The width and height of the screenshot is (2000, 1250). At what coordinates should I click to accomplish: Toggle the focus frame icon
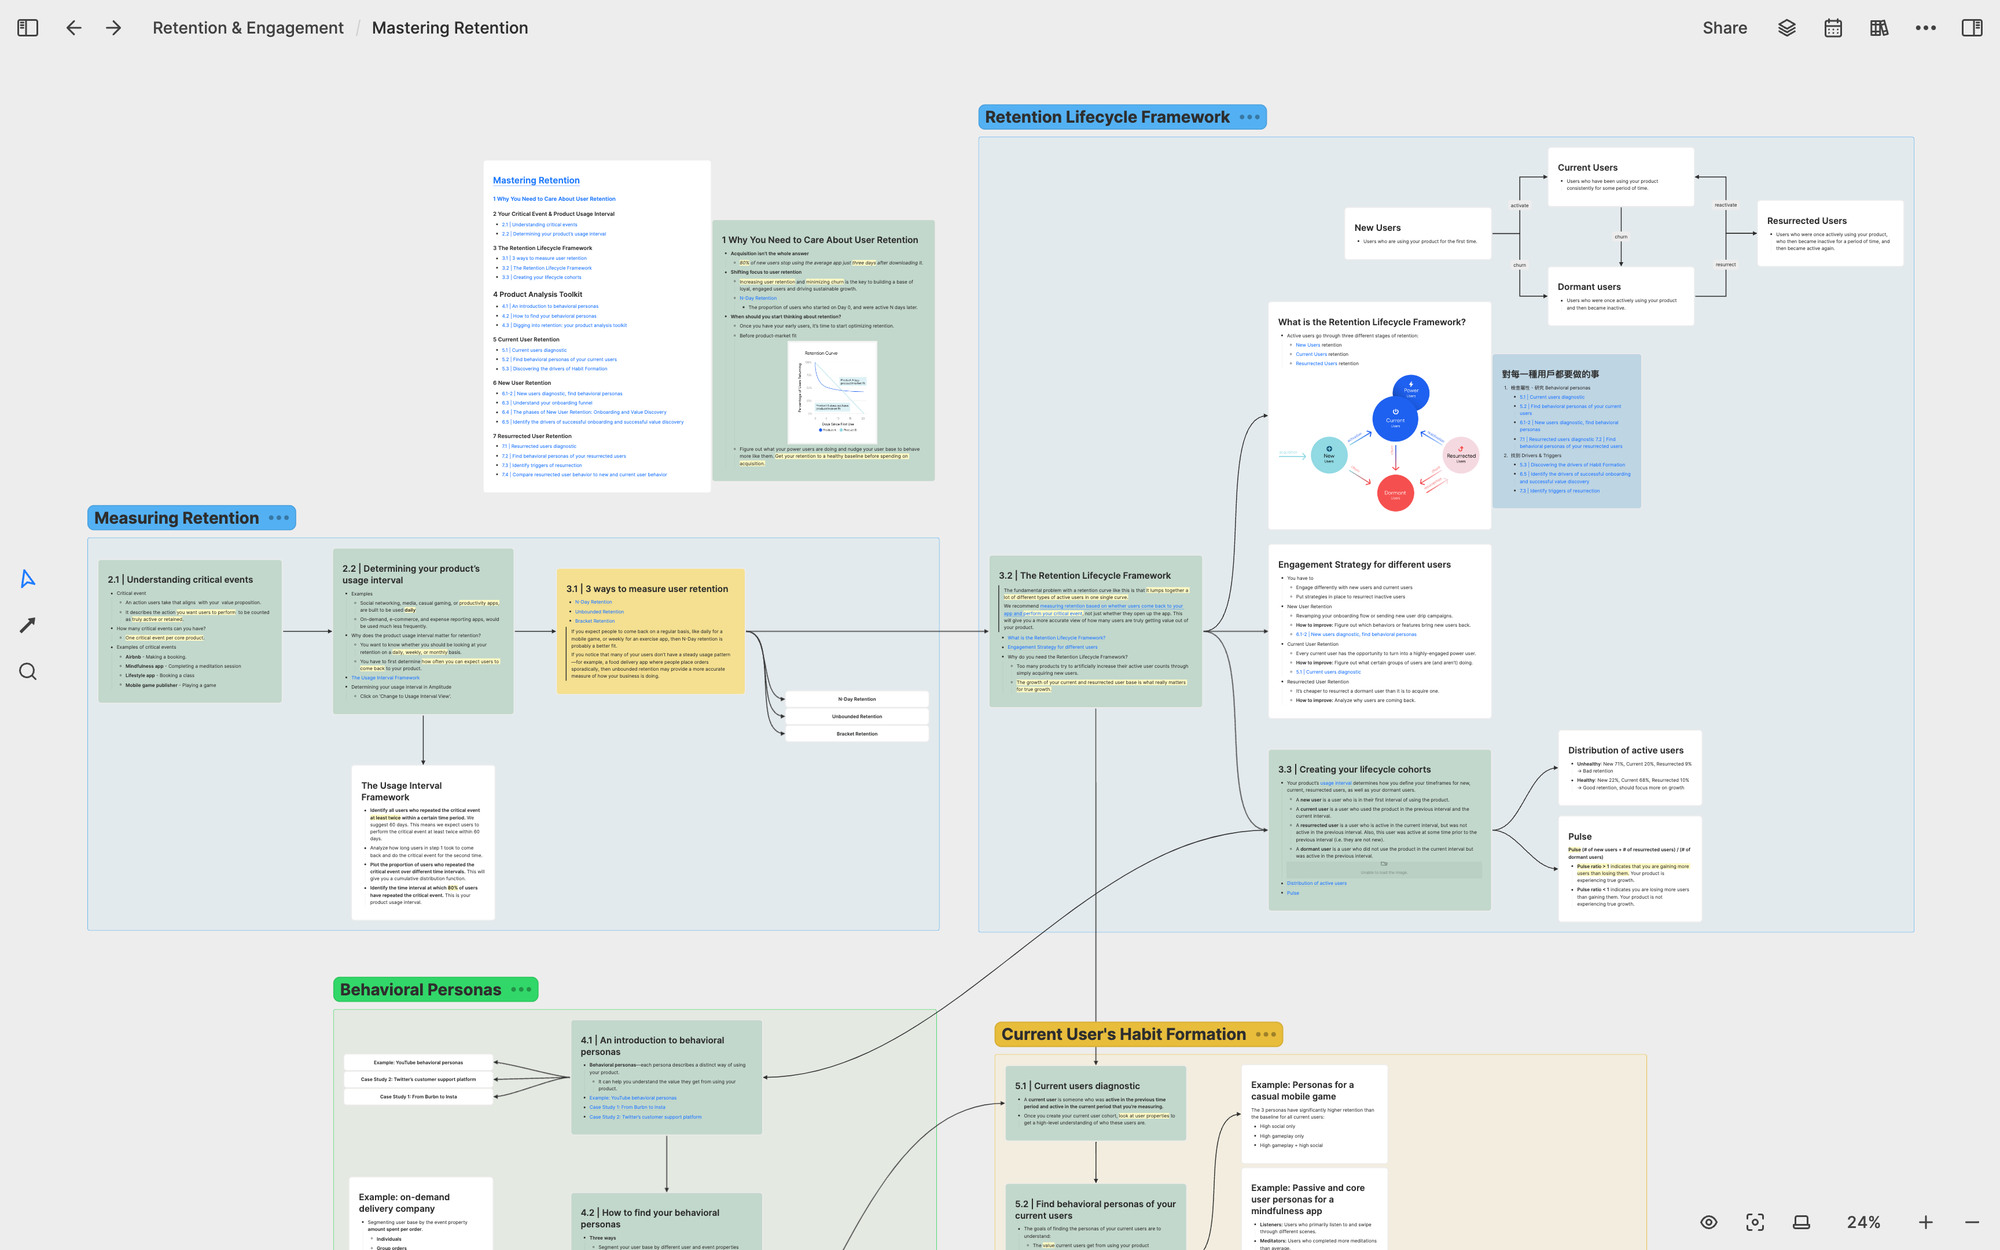pos(1755,1222)
